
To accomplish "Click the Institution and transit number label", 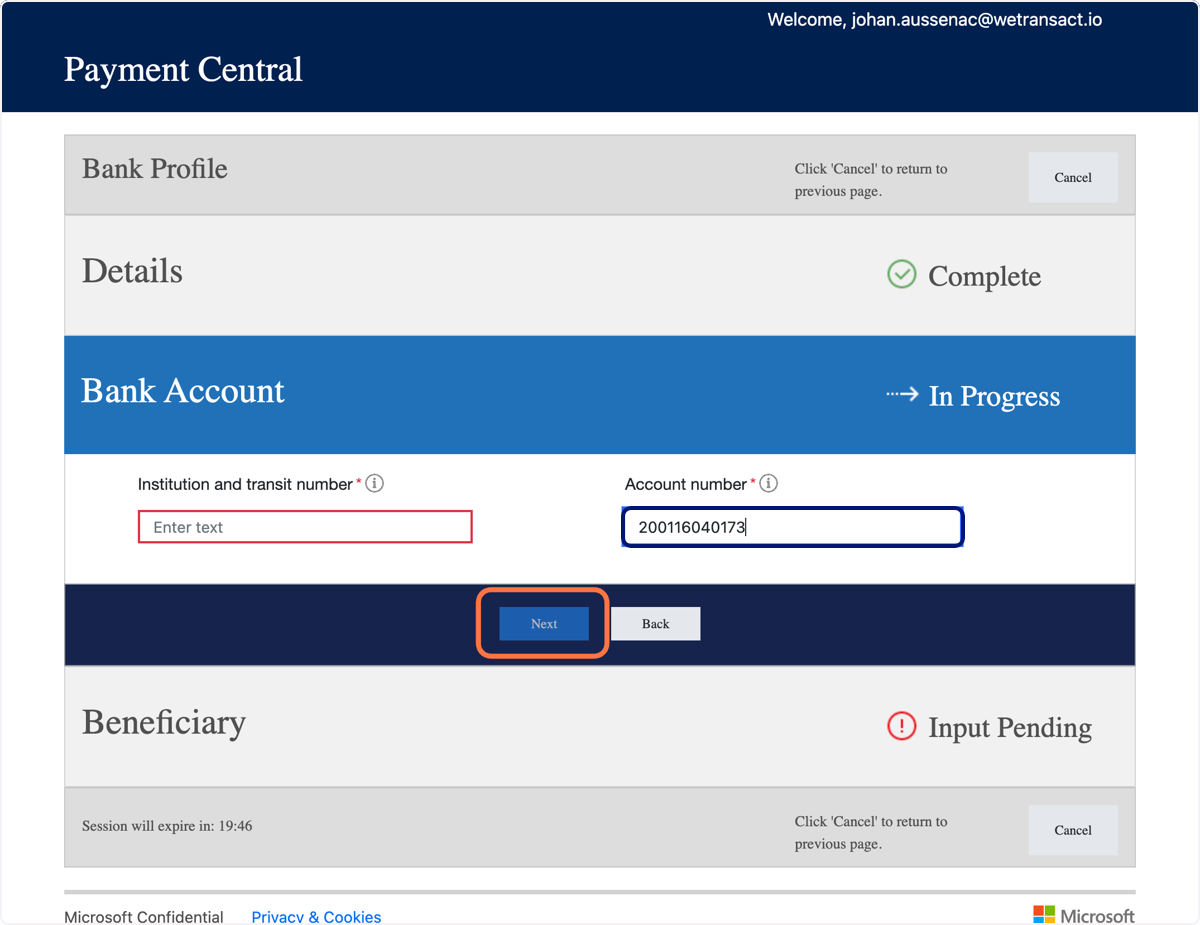I will click(x=245, y=484).
